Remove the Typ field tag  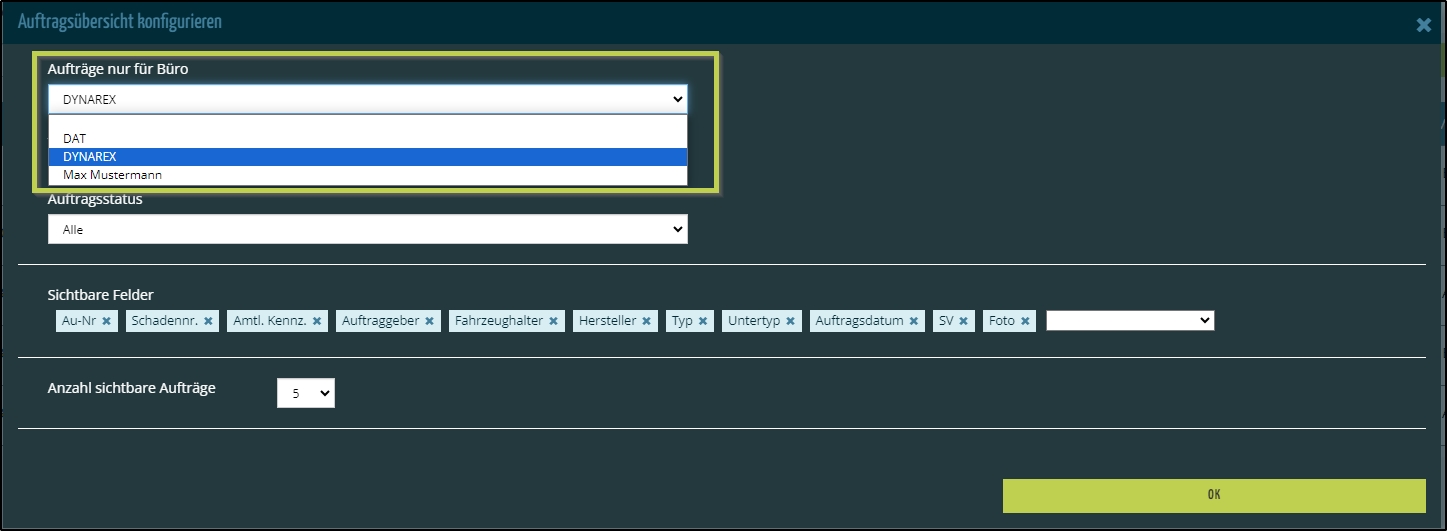click(x=703, y=321)
